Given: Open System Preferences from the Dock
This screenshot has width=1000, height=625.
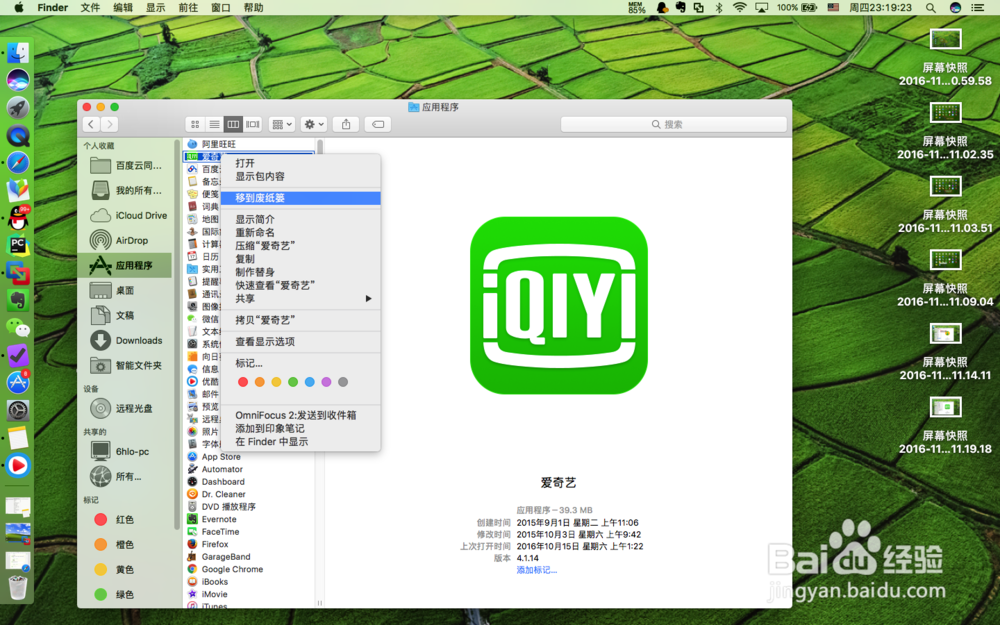Looking at the screenshot, I should (20, 410).
